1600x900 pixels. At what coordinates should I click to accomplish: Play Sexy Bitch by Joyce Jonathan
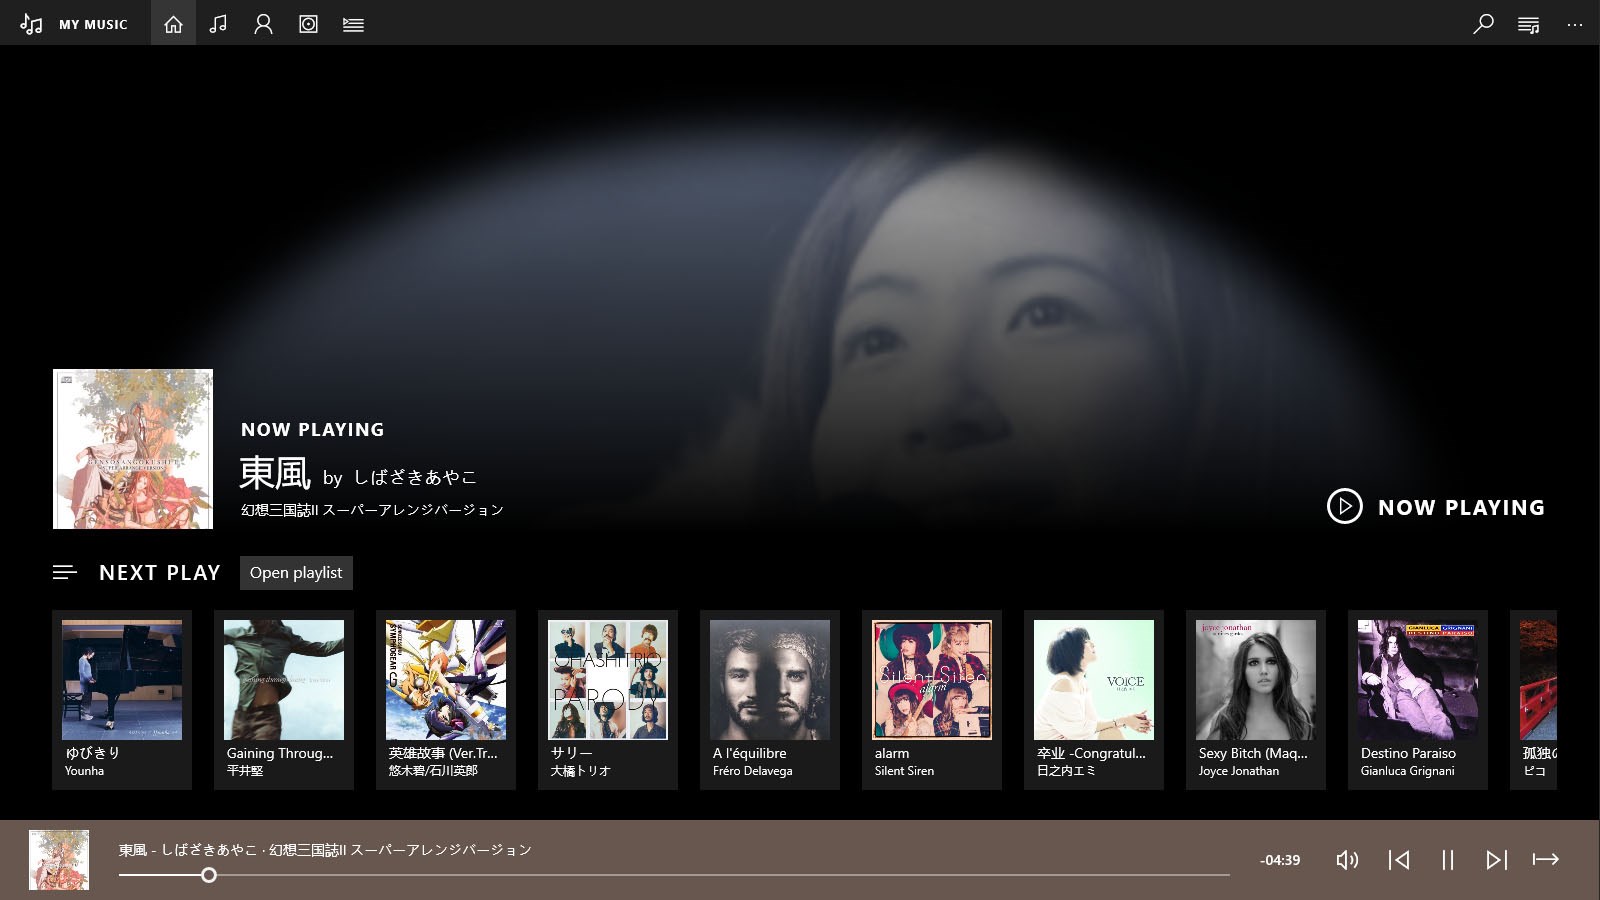pyautogui.click(x=1256, y=700)
